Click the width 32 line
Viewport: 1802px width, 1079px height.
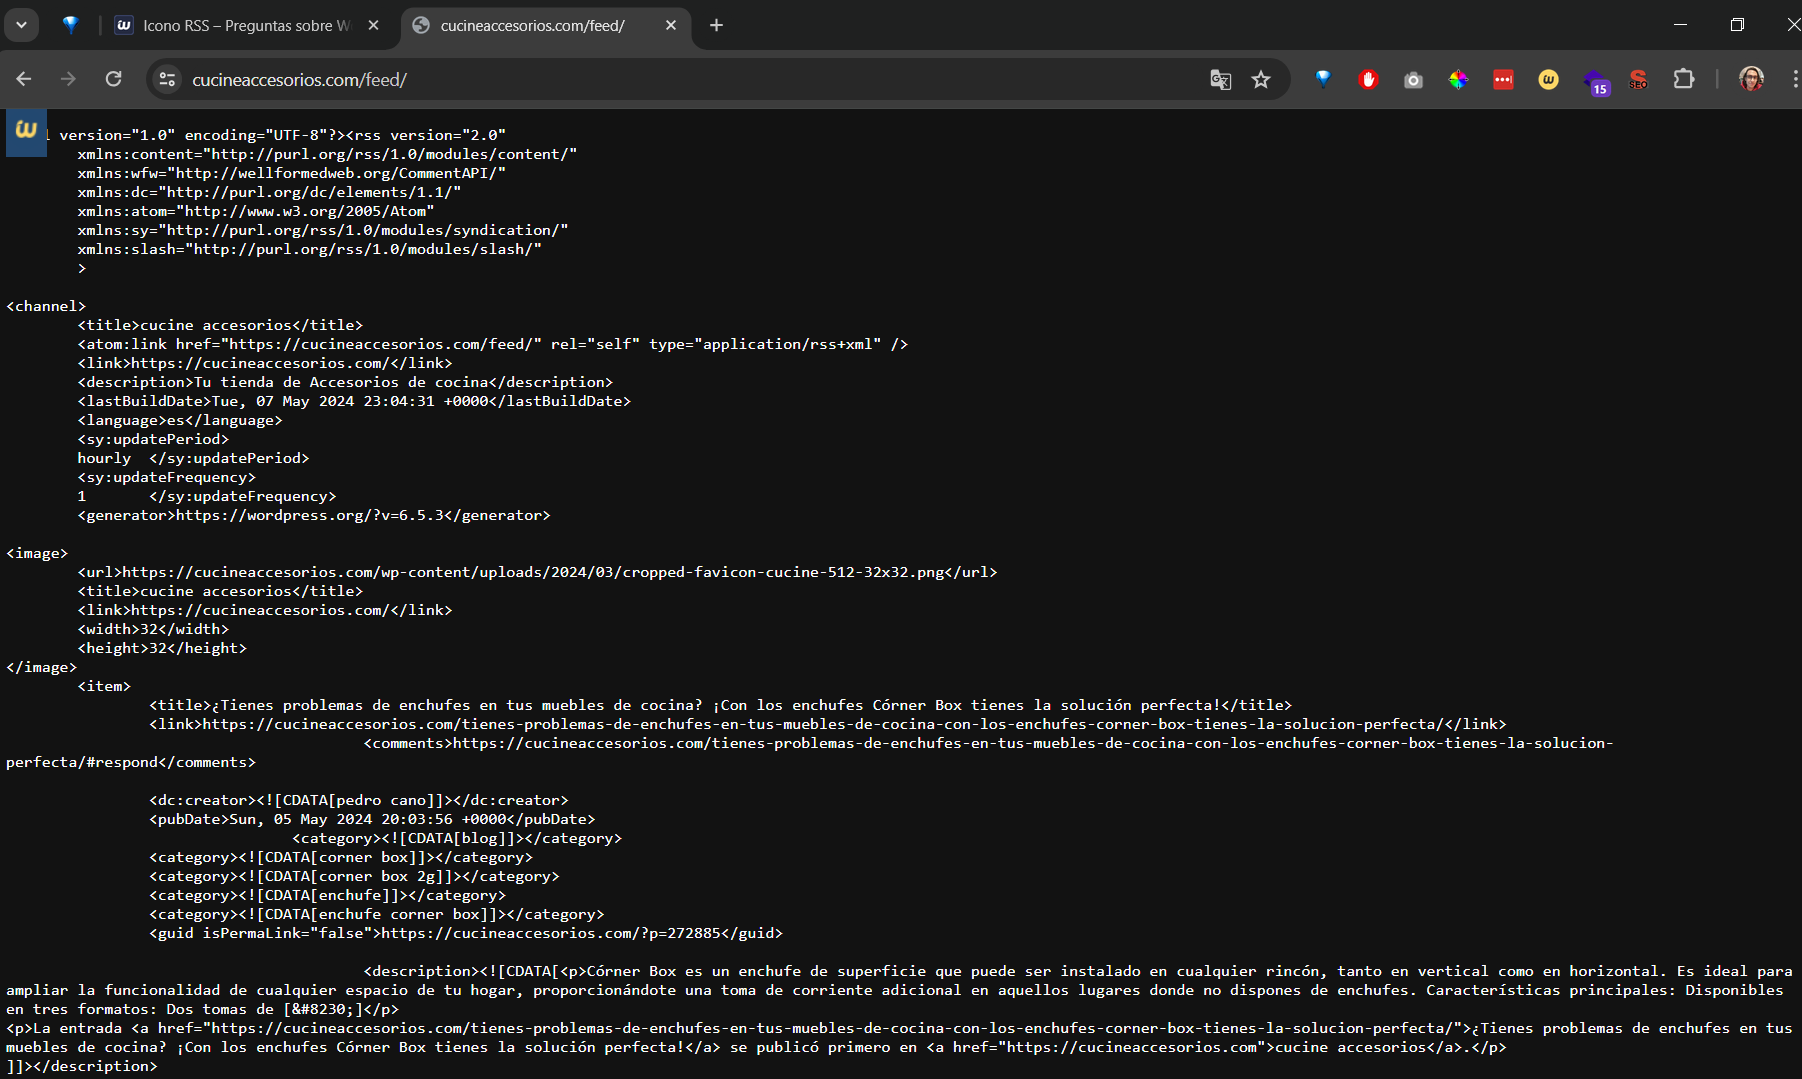point(153,629)
